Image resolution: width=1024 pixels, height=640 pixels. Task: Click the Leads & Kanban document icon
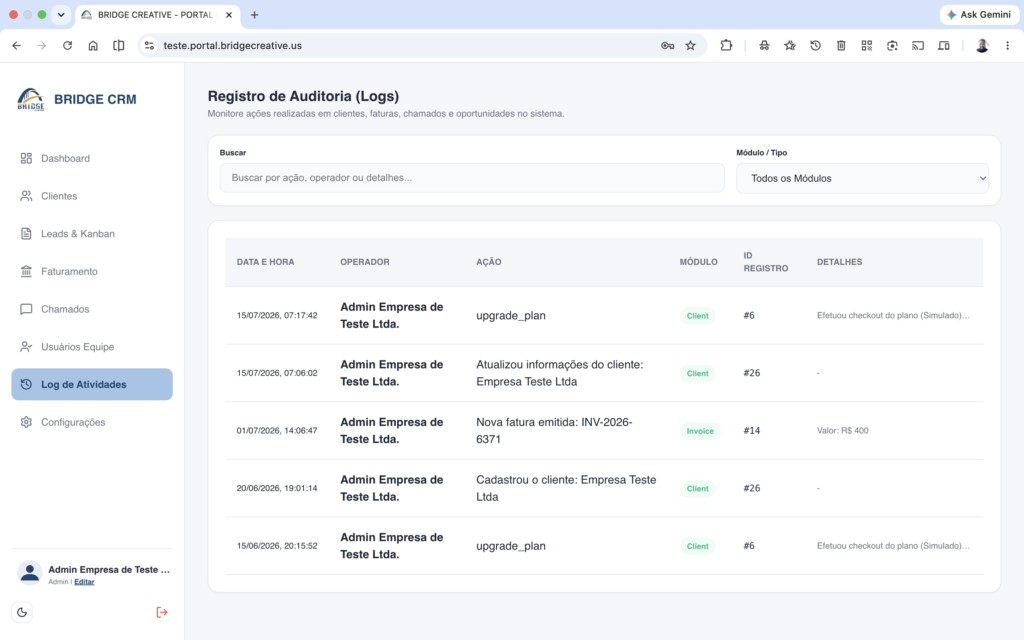pyautogui.click(x=26, y=234)
